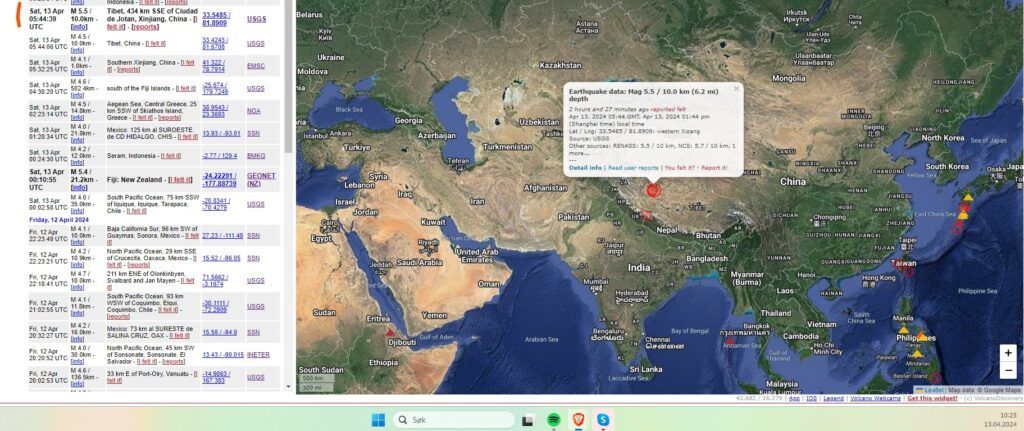Open Read user reports in the popup
The width and height of the screenshot is (1024, 431).
[x=633, y=168]
